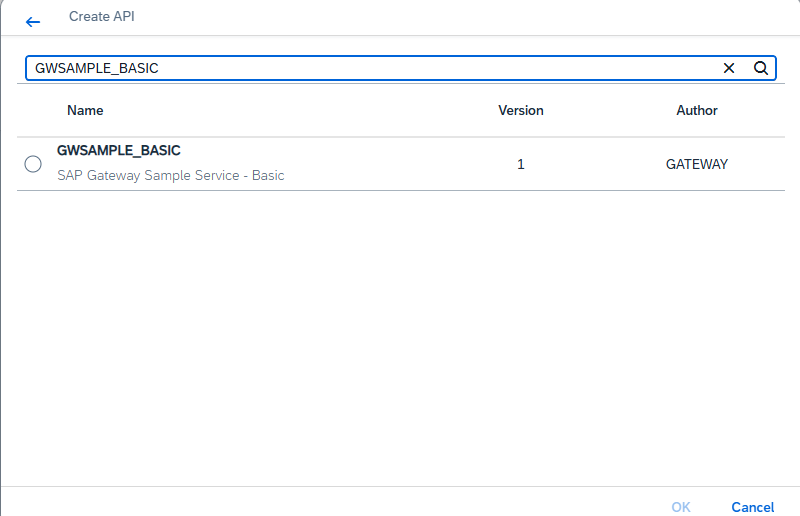Click version number 1 in the row
Screen dimensions: 800x516
[520, 164]
